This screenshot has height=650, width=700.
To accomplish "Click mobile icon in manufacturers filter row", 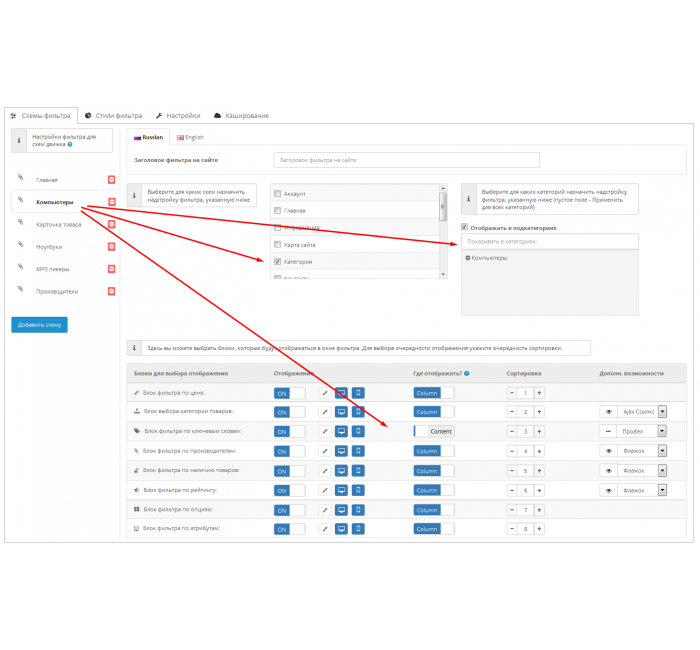I will click(358, 451).
